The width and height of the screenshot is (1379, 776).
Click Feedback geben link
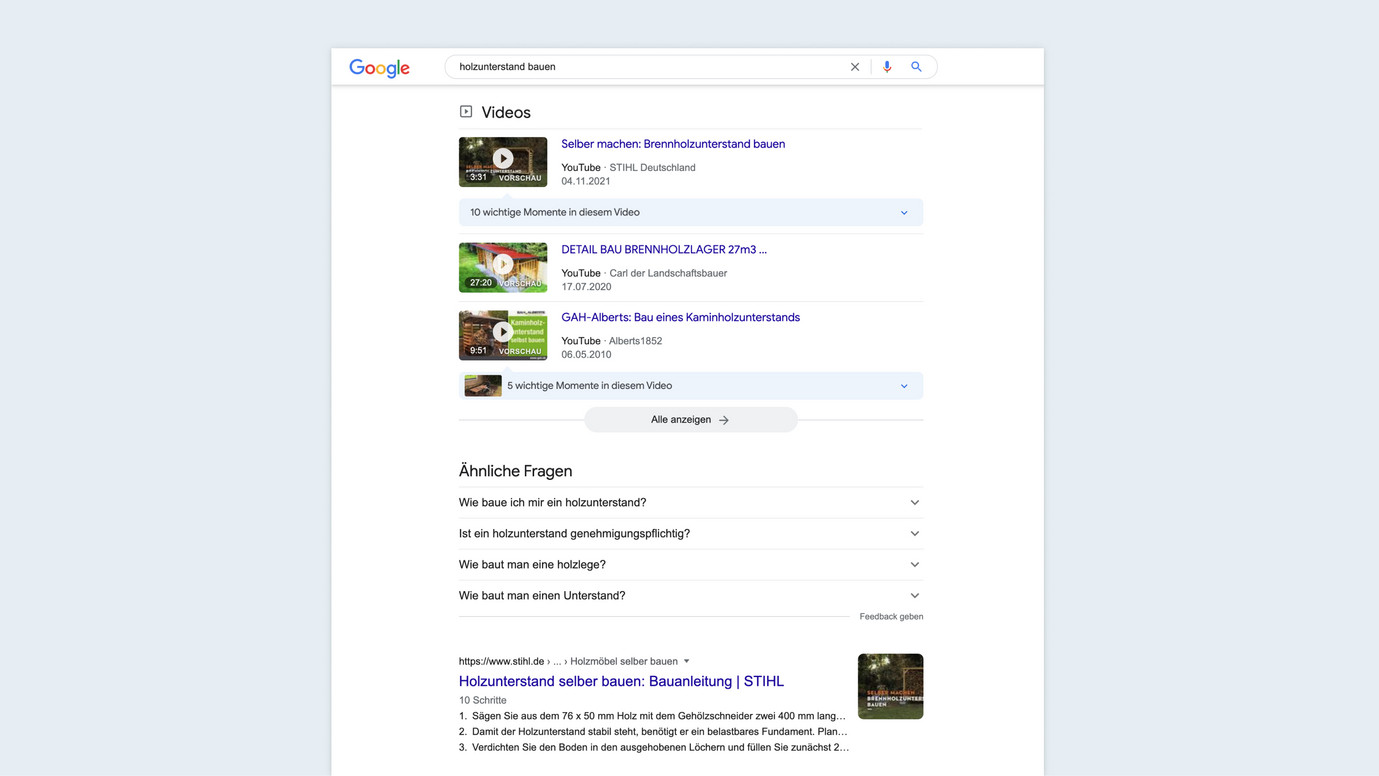891,617
